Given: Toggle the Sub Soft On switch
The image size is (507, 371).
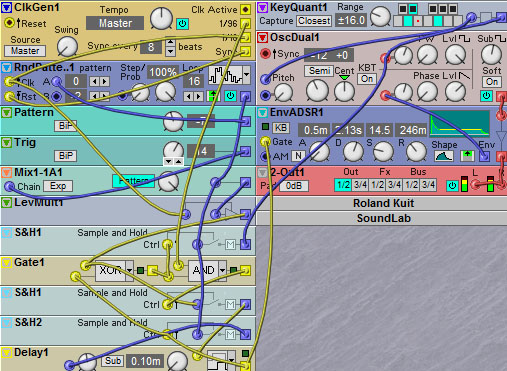Looking at the screenshot, I should tap(492, 82).
